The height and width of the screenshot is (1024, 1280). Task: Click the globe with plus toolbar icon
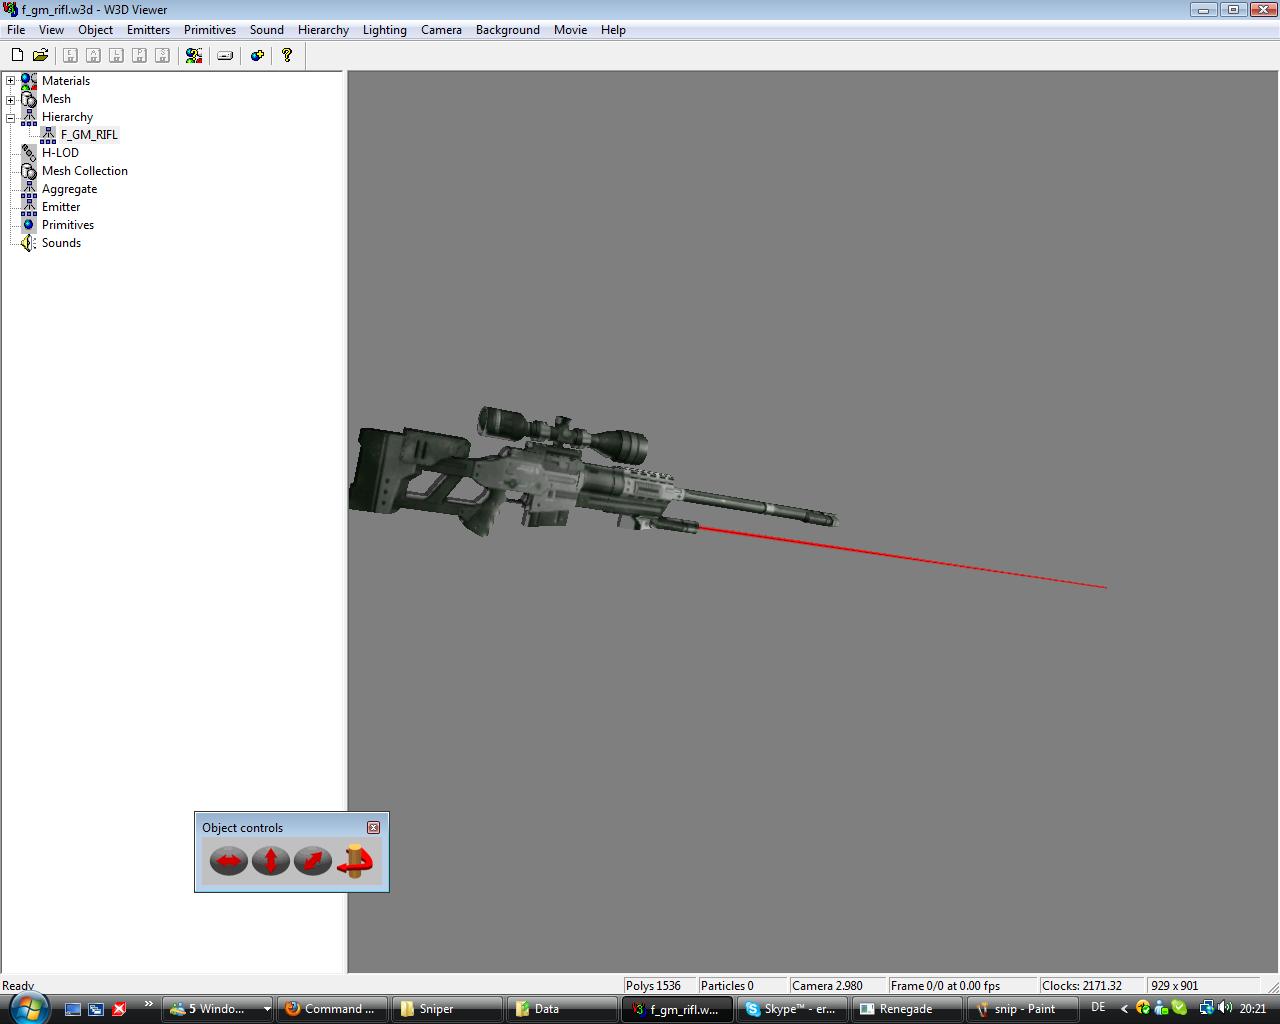pyautogui.click(x=257, y=55)
